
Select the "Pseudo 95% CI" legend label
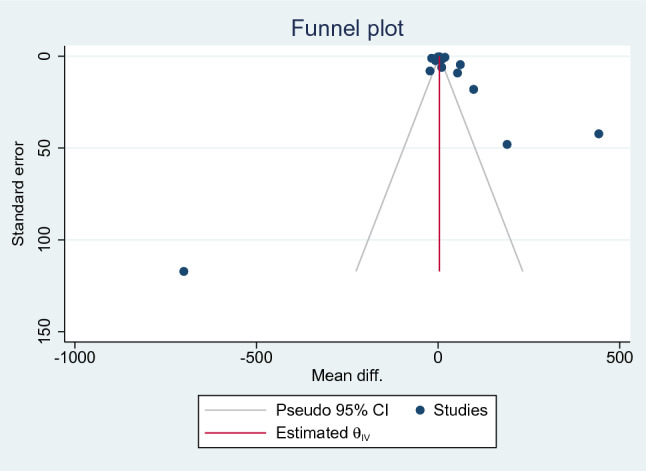(x=321, y=409)
